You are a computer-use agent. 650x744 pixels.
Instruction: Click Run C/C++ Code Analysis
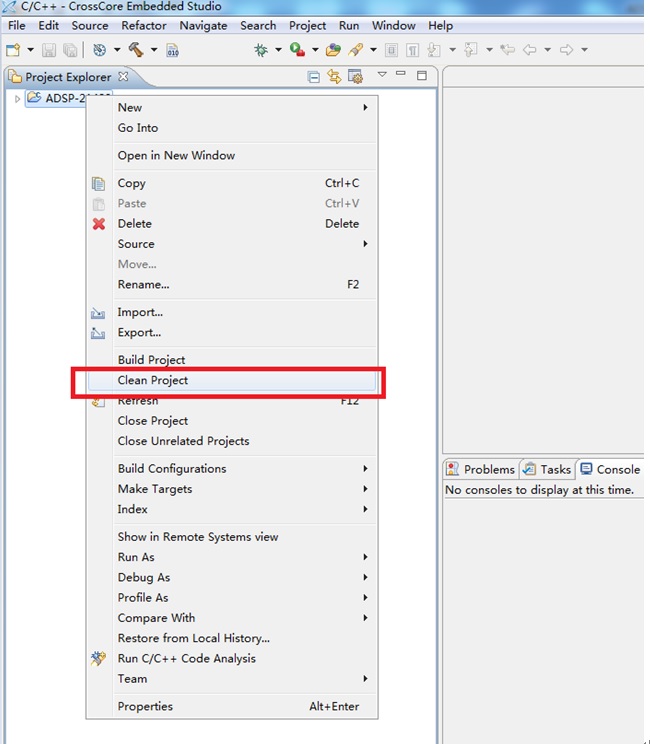coord(232,659)
